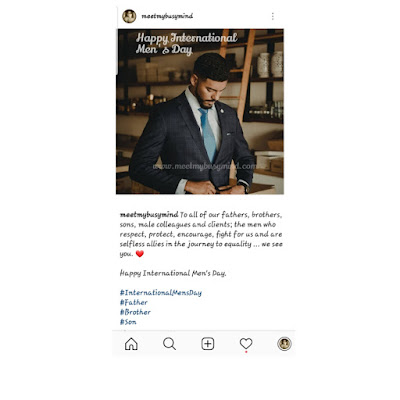Viewport: 400px width, 400px height.
Task: Open the Activity heart icon
Action: coord(246,343)
